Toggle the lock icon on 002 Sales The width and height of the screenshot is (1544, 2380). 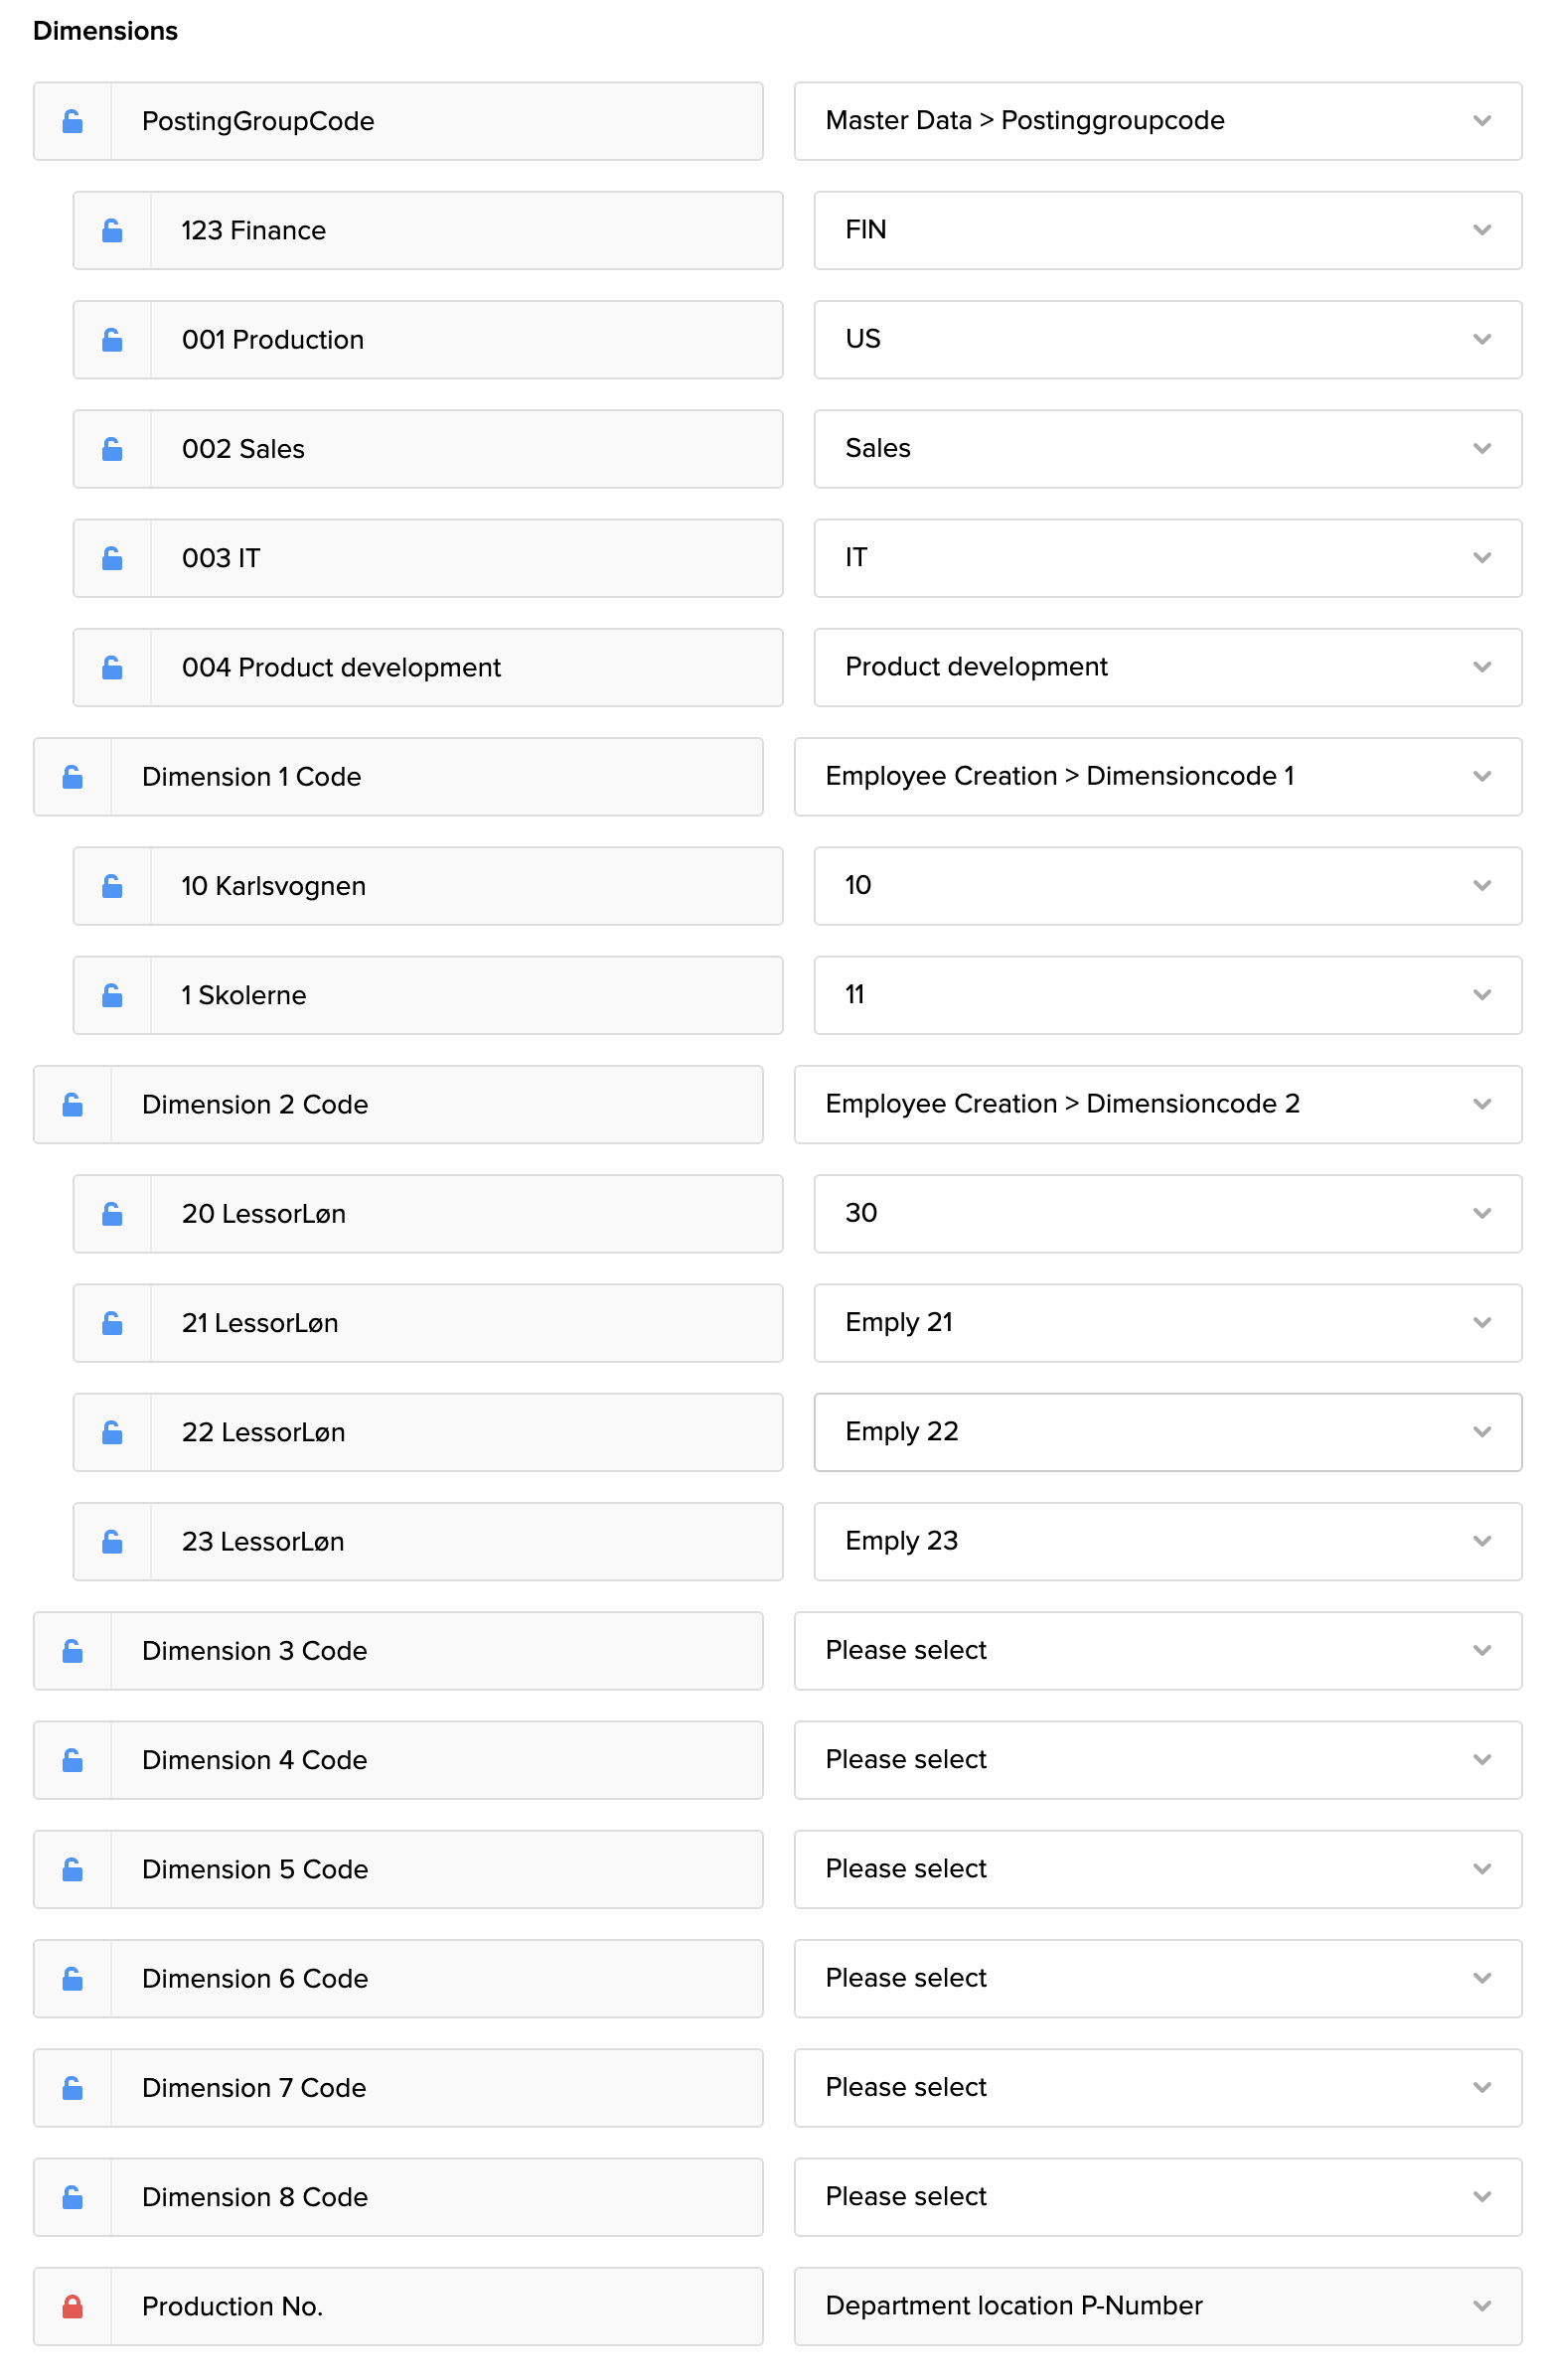(x=112, y=450)
